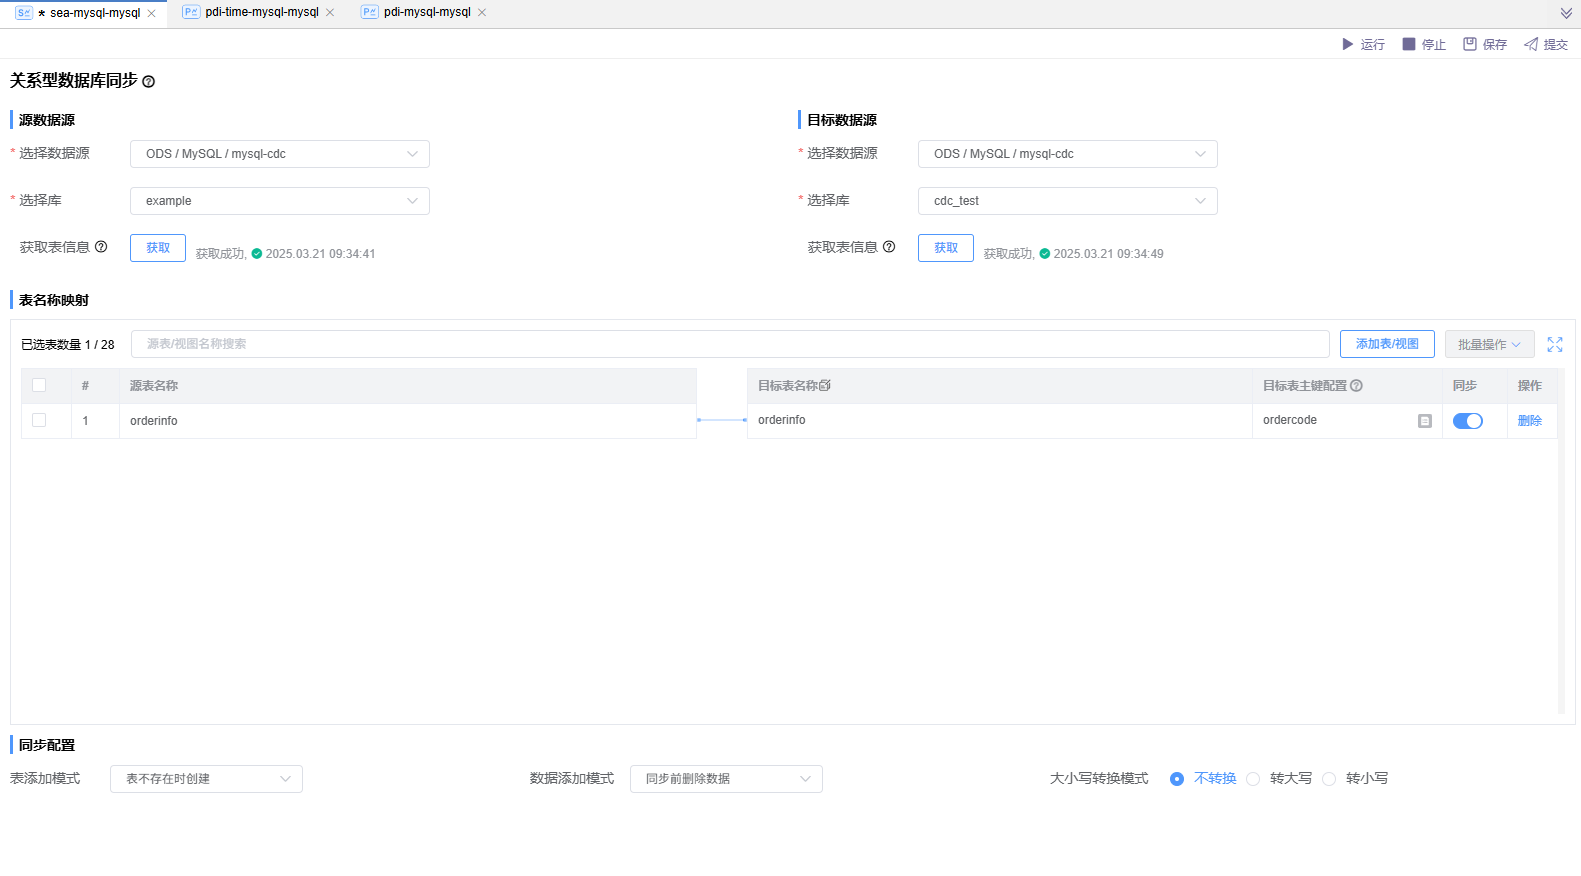
Task: Click fullscreen expand icon in table mapping
Action: click(1554, 344)
